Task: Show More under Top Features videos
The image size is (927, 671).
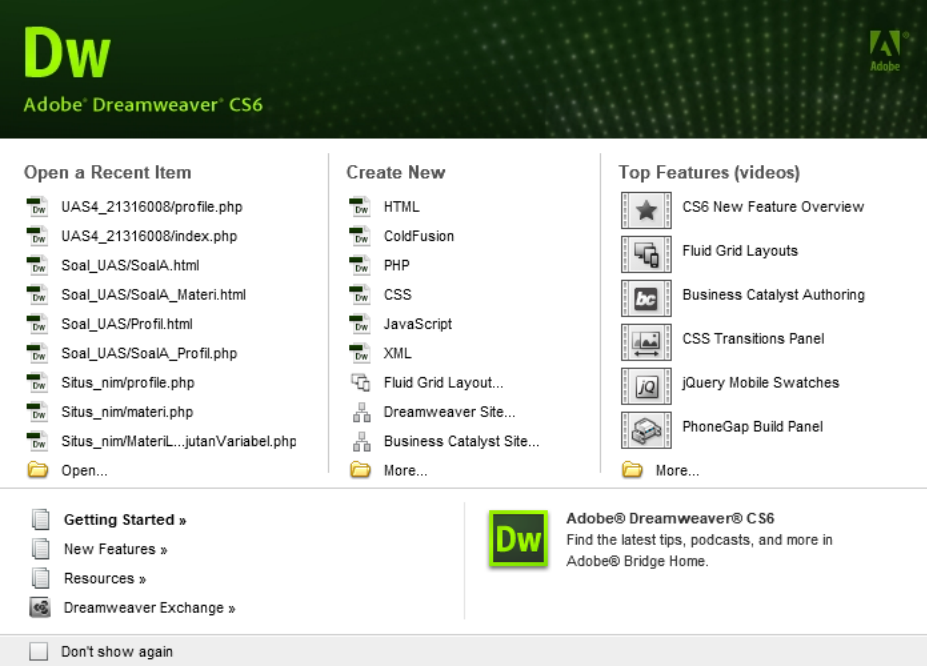Action: [677, 470]
